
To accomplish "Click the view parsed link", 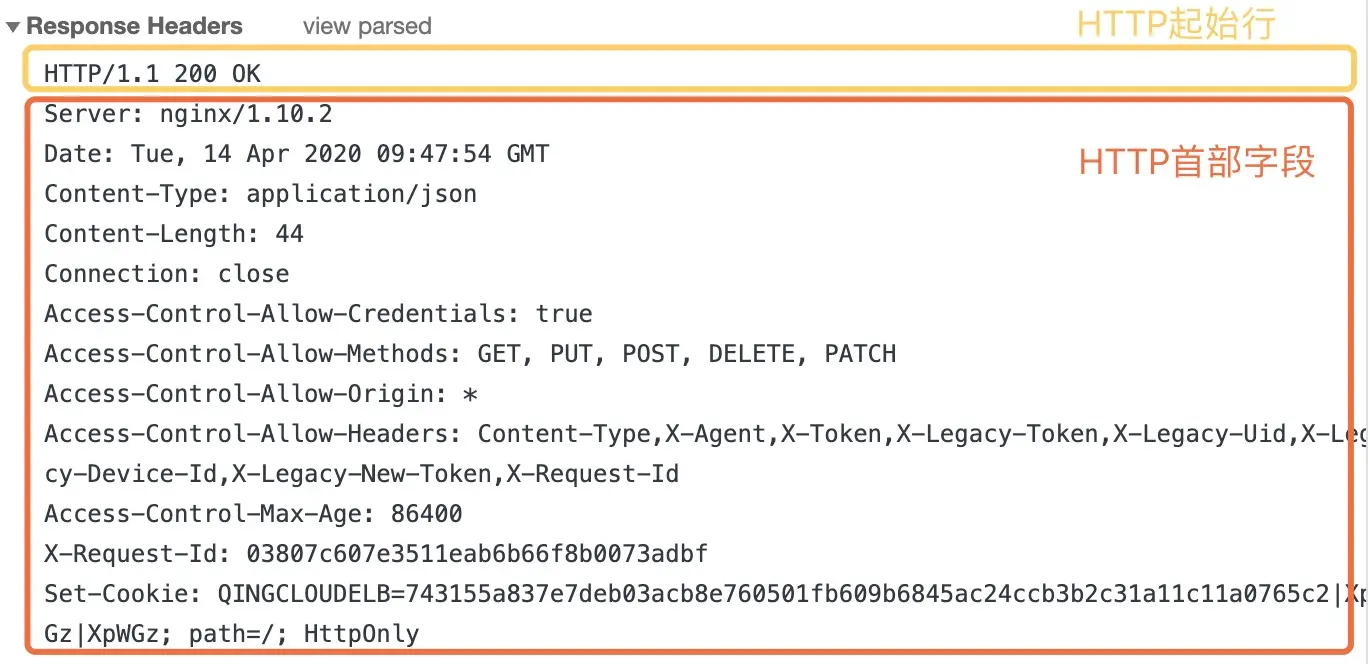I will click(367, 27).
